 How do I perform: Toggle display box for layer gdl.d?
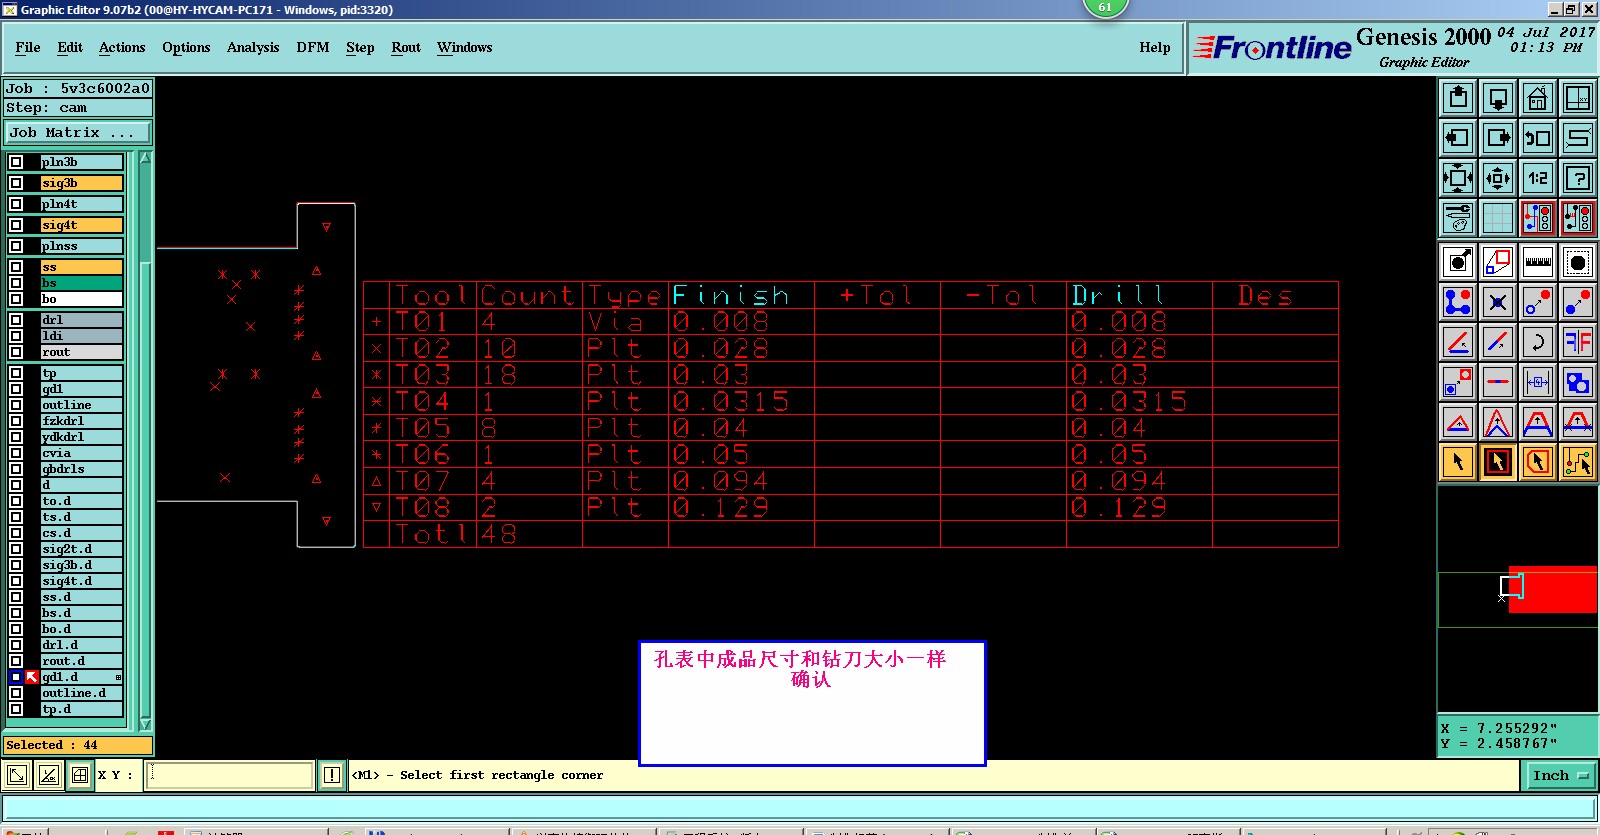[16, 677]
